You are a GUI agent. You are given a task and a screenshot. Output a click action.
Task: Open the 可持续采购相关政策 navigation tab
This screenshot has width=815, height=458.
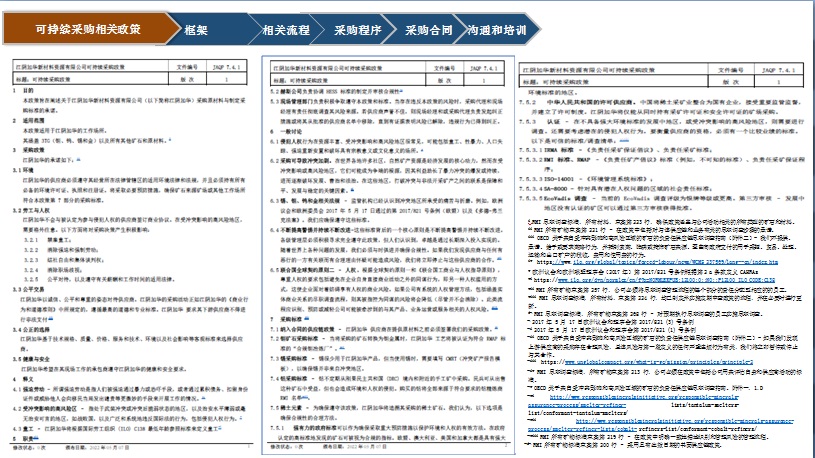pos(88,29)
